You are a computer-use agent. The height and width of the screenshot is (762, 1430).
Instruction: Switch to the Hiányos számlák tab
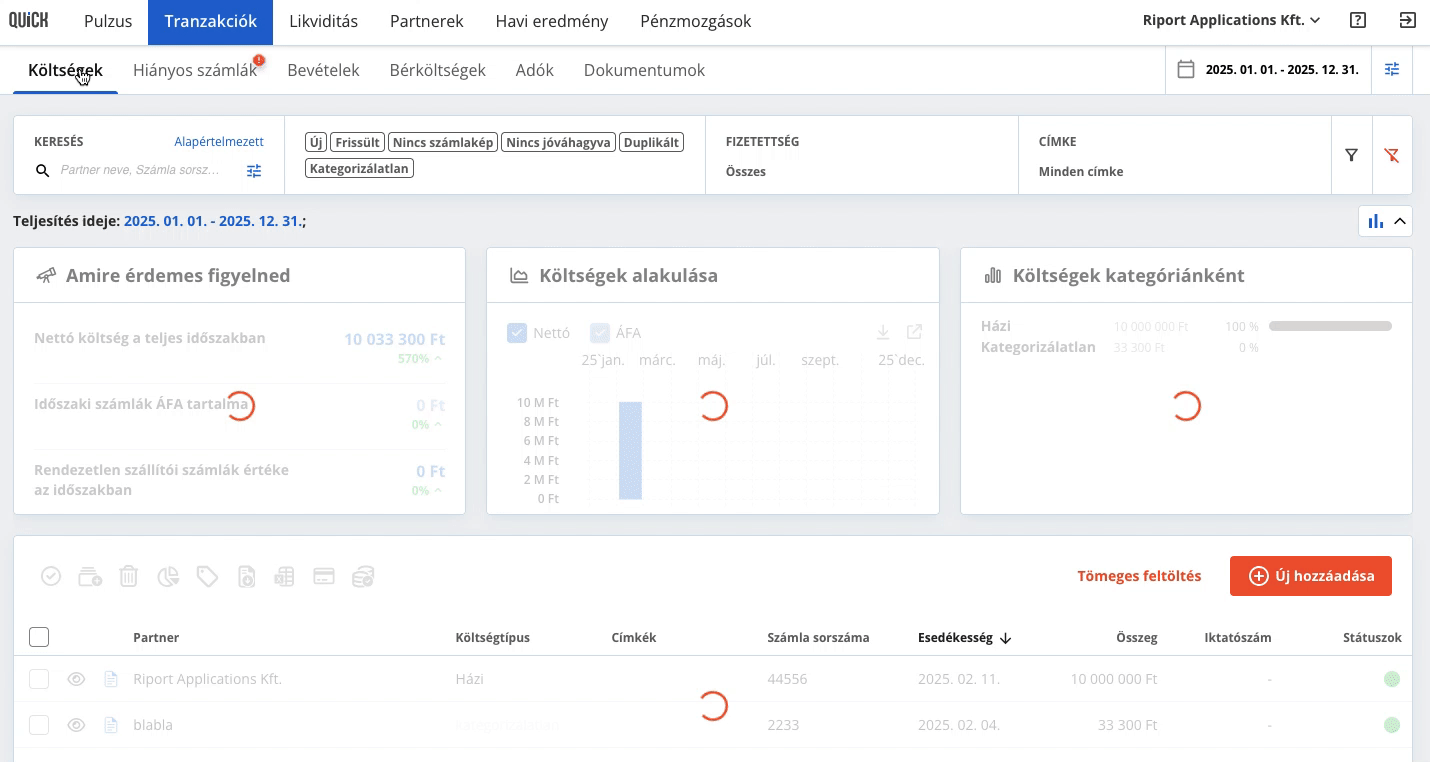195,70
